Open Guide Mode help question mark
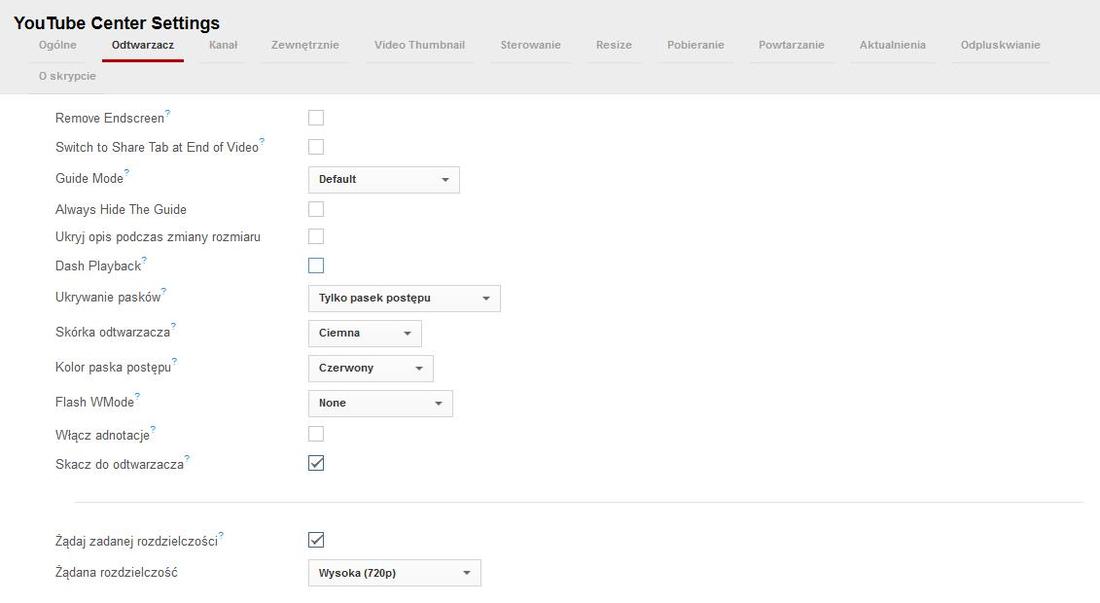The image size is (1100, 603). (x=127, y=171)
